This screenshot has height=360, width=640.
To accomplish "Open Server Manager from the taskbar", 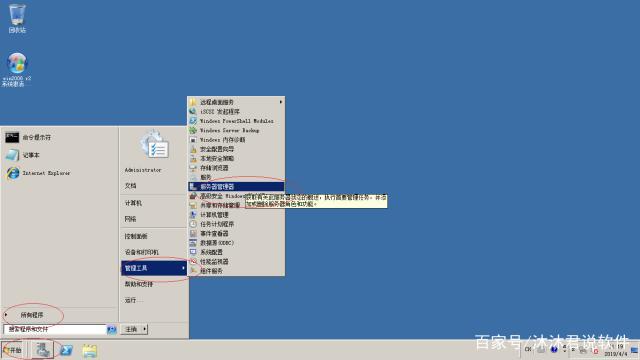I will coord(42,350).
